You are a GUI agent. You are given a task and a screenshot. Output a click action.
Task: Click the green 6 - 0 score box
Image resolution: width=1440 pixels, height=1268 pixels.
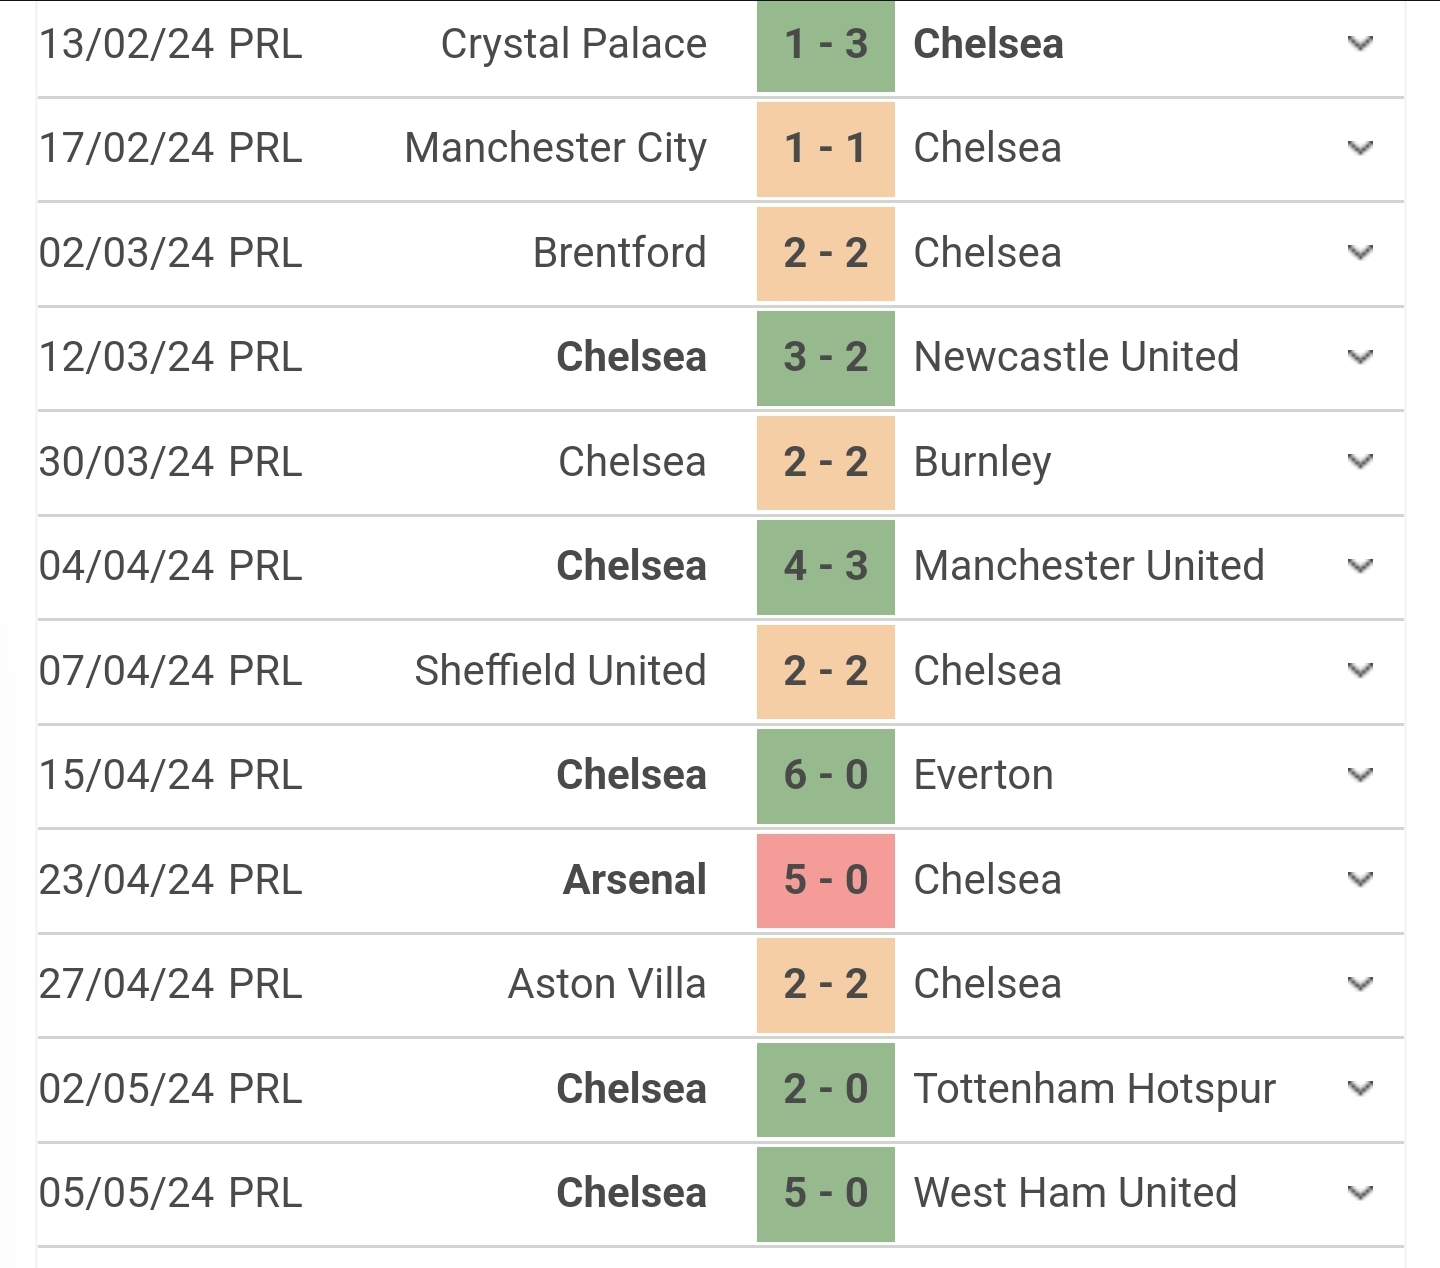(825, 776)
